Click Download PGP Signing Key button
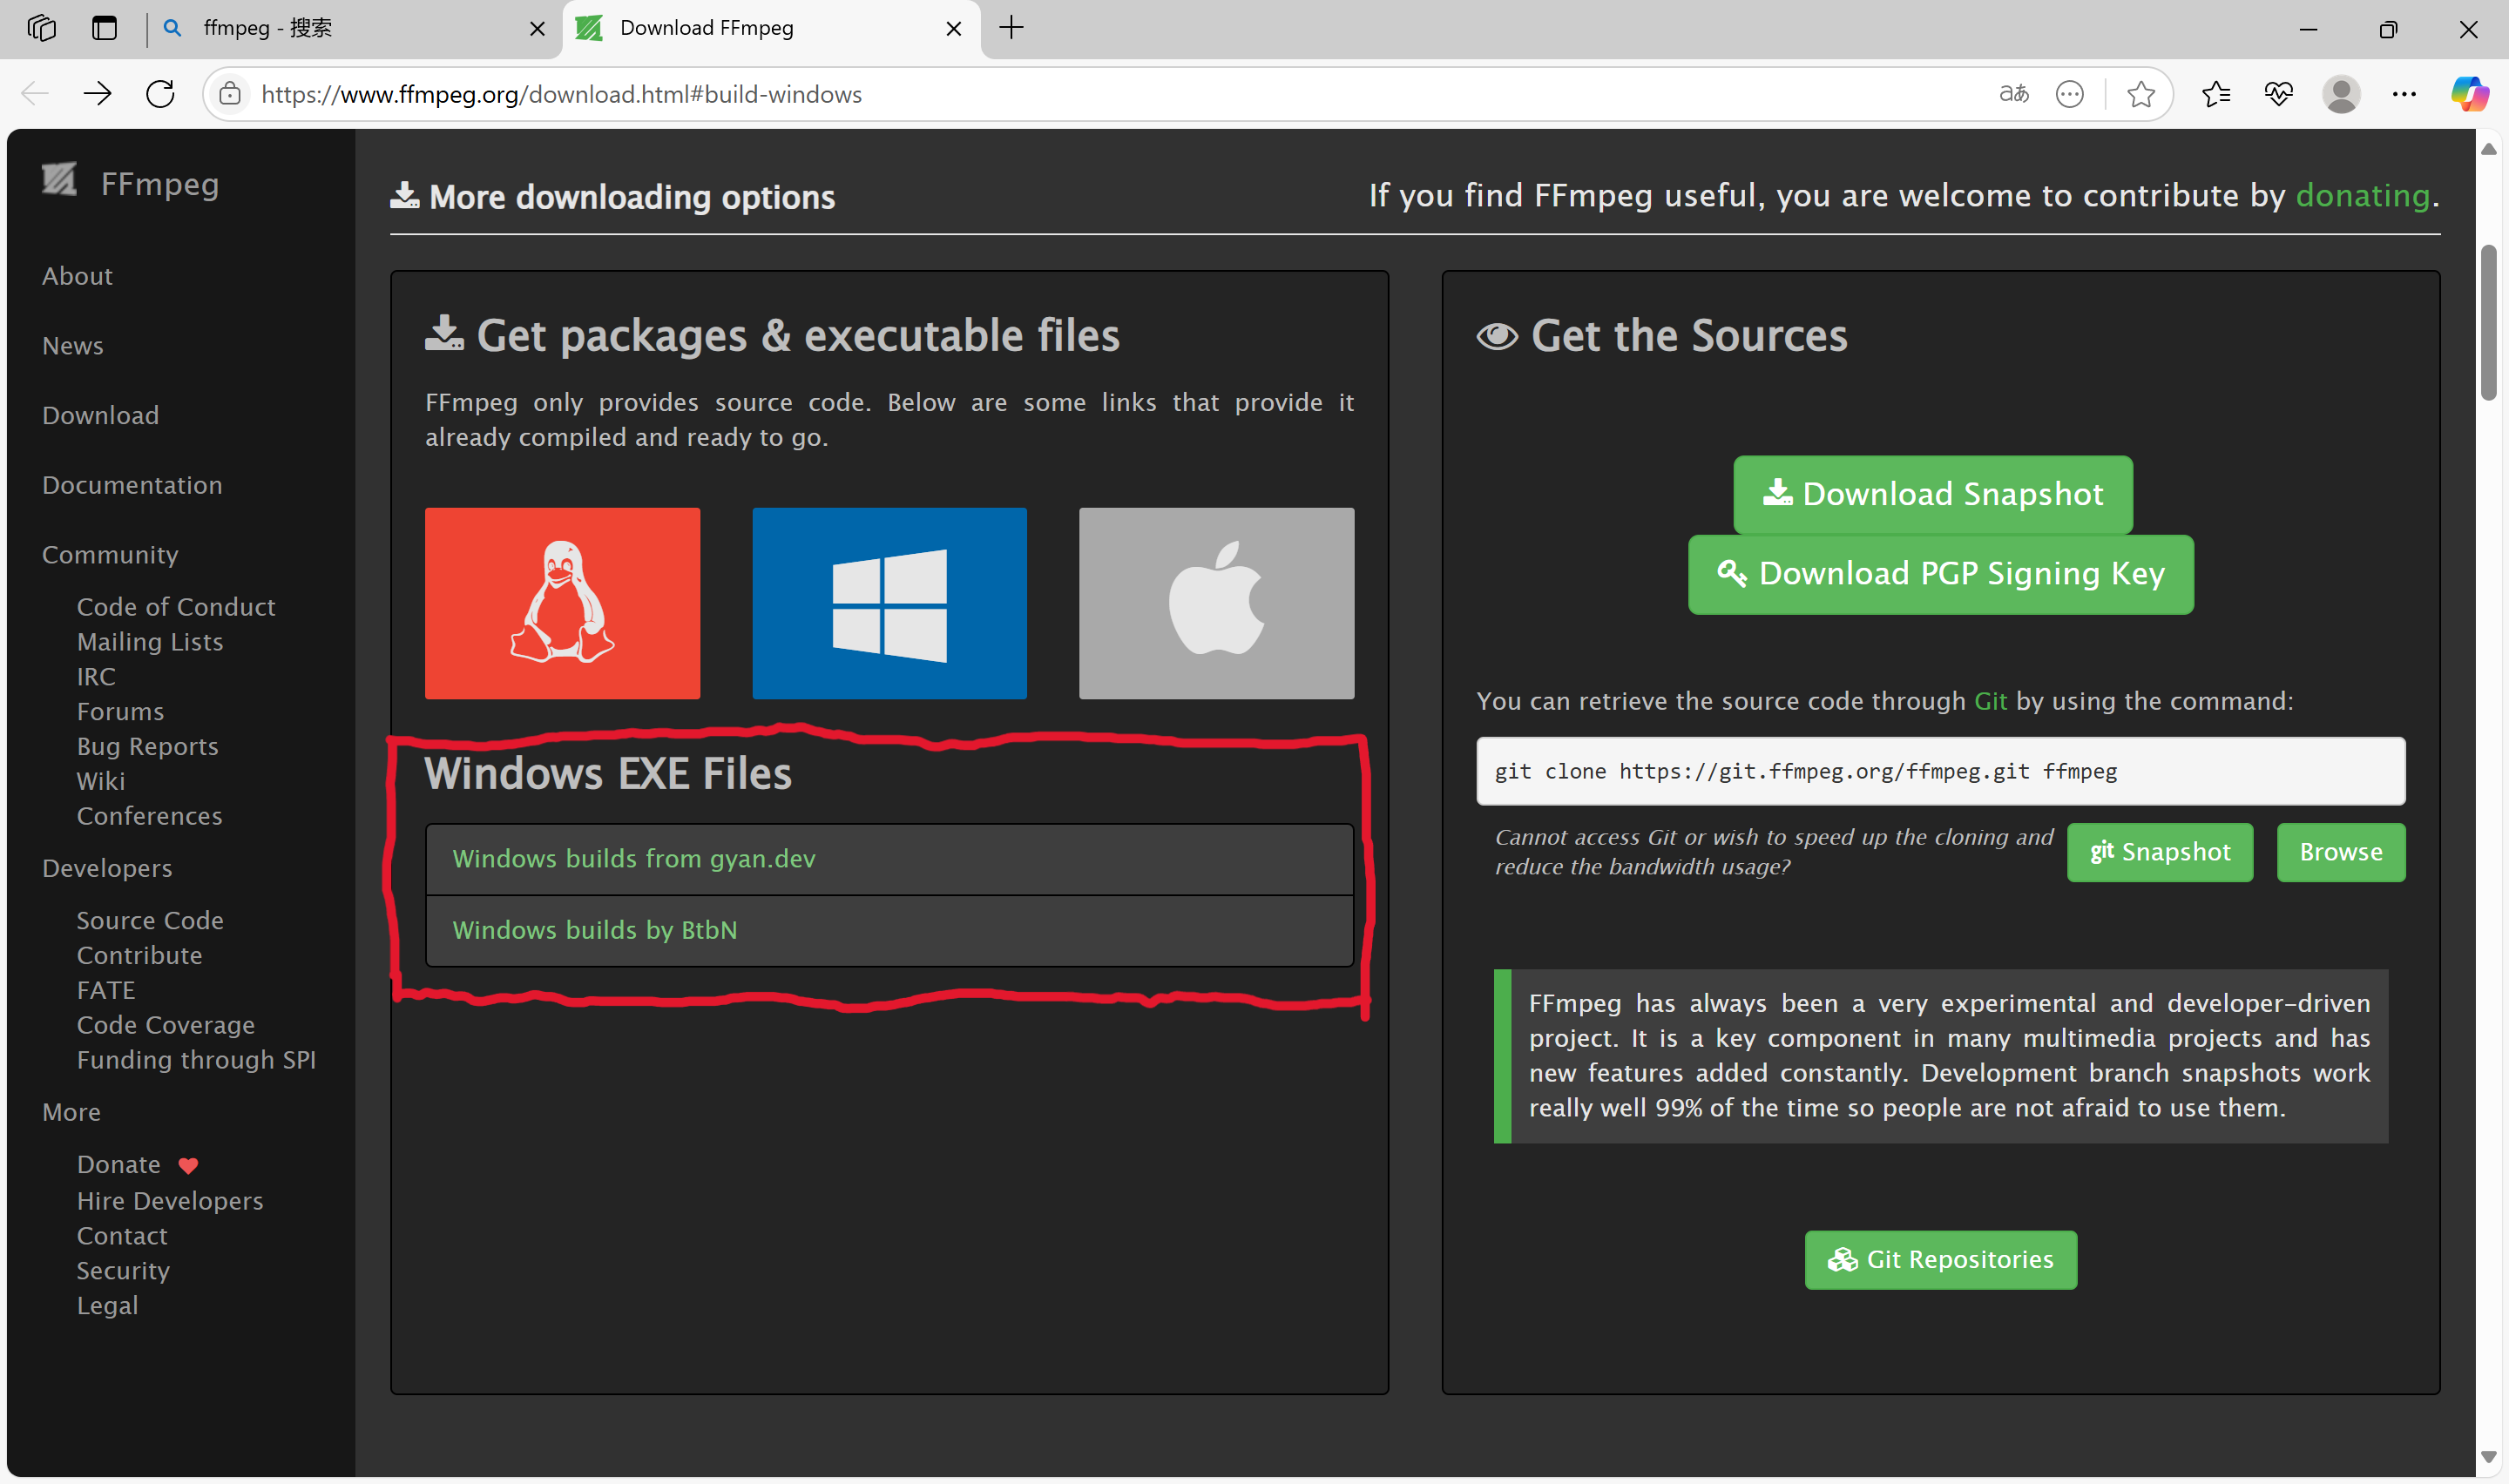 click(1940, 574)
